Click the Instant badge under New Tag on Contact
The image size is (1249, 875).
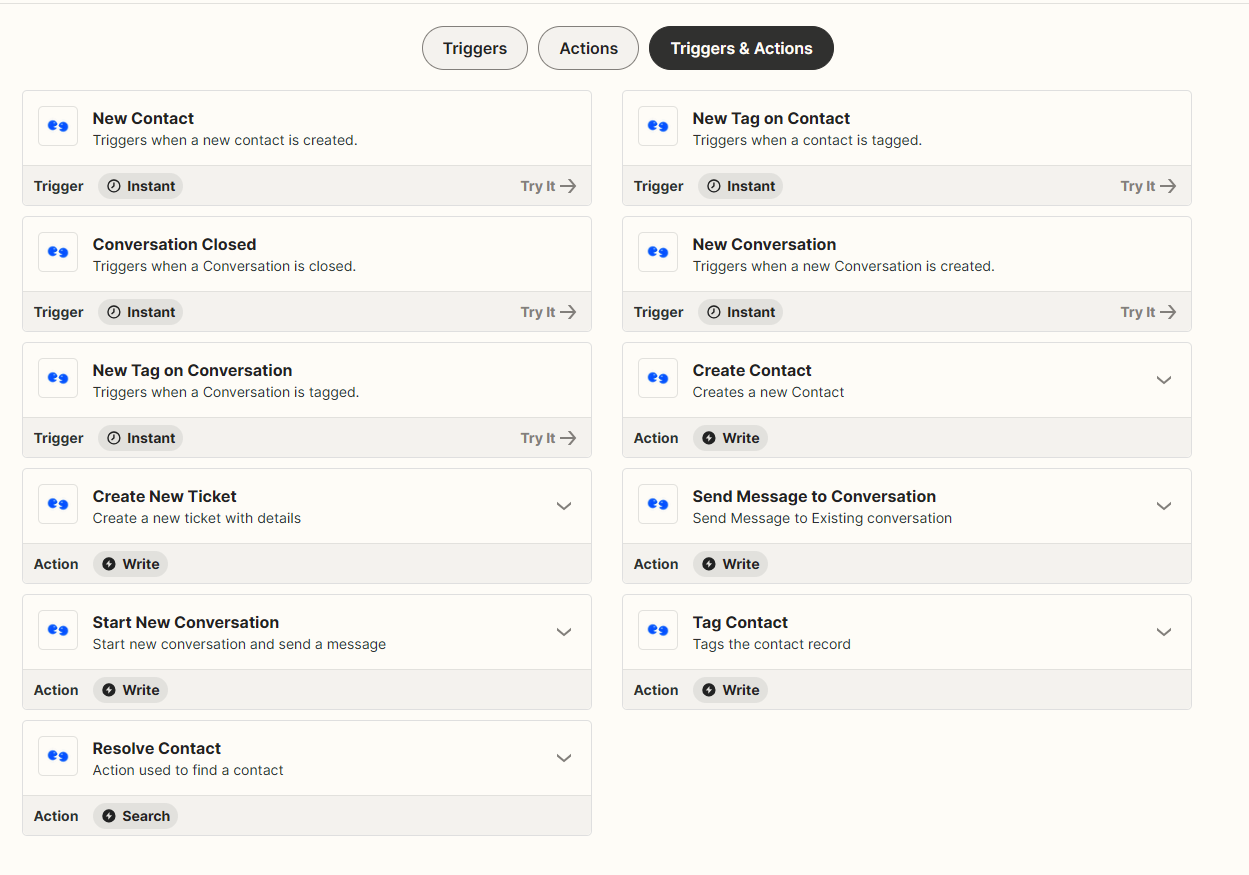click(740, 186)
